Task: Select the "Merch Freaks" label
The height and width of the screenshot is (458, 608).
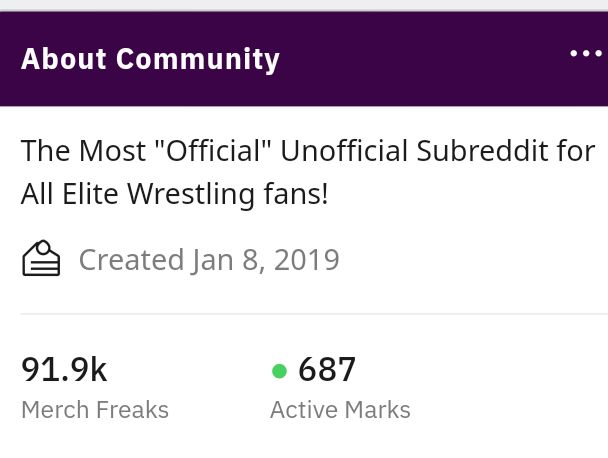Action: point(95,410)
